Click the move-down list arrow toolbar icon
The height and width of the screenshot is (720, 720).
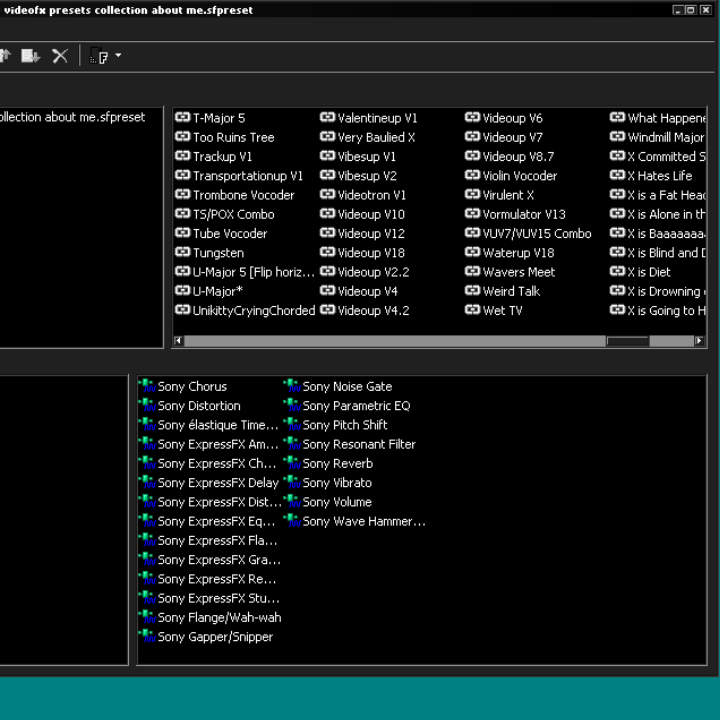click(x=30, y=56)
